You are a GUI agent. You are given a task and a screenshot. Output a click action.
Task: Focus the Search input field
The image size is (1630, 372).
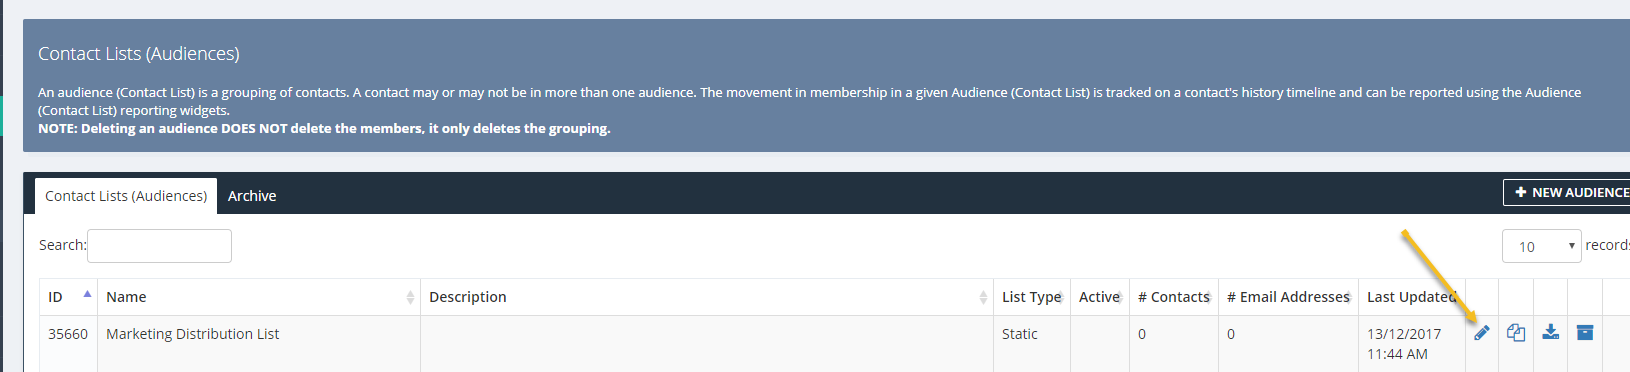click(160, 246)
